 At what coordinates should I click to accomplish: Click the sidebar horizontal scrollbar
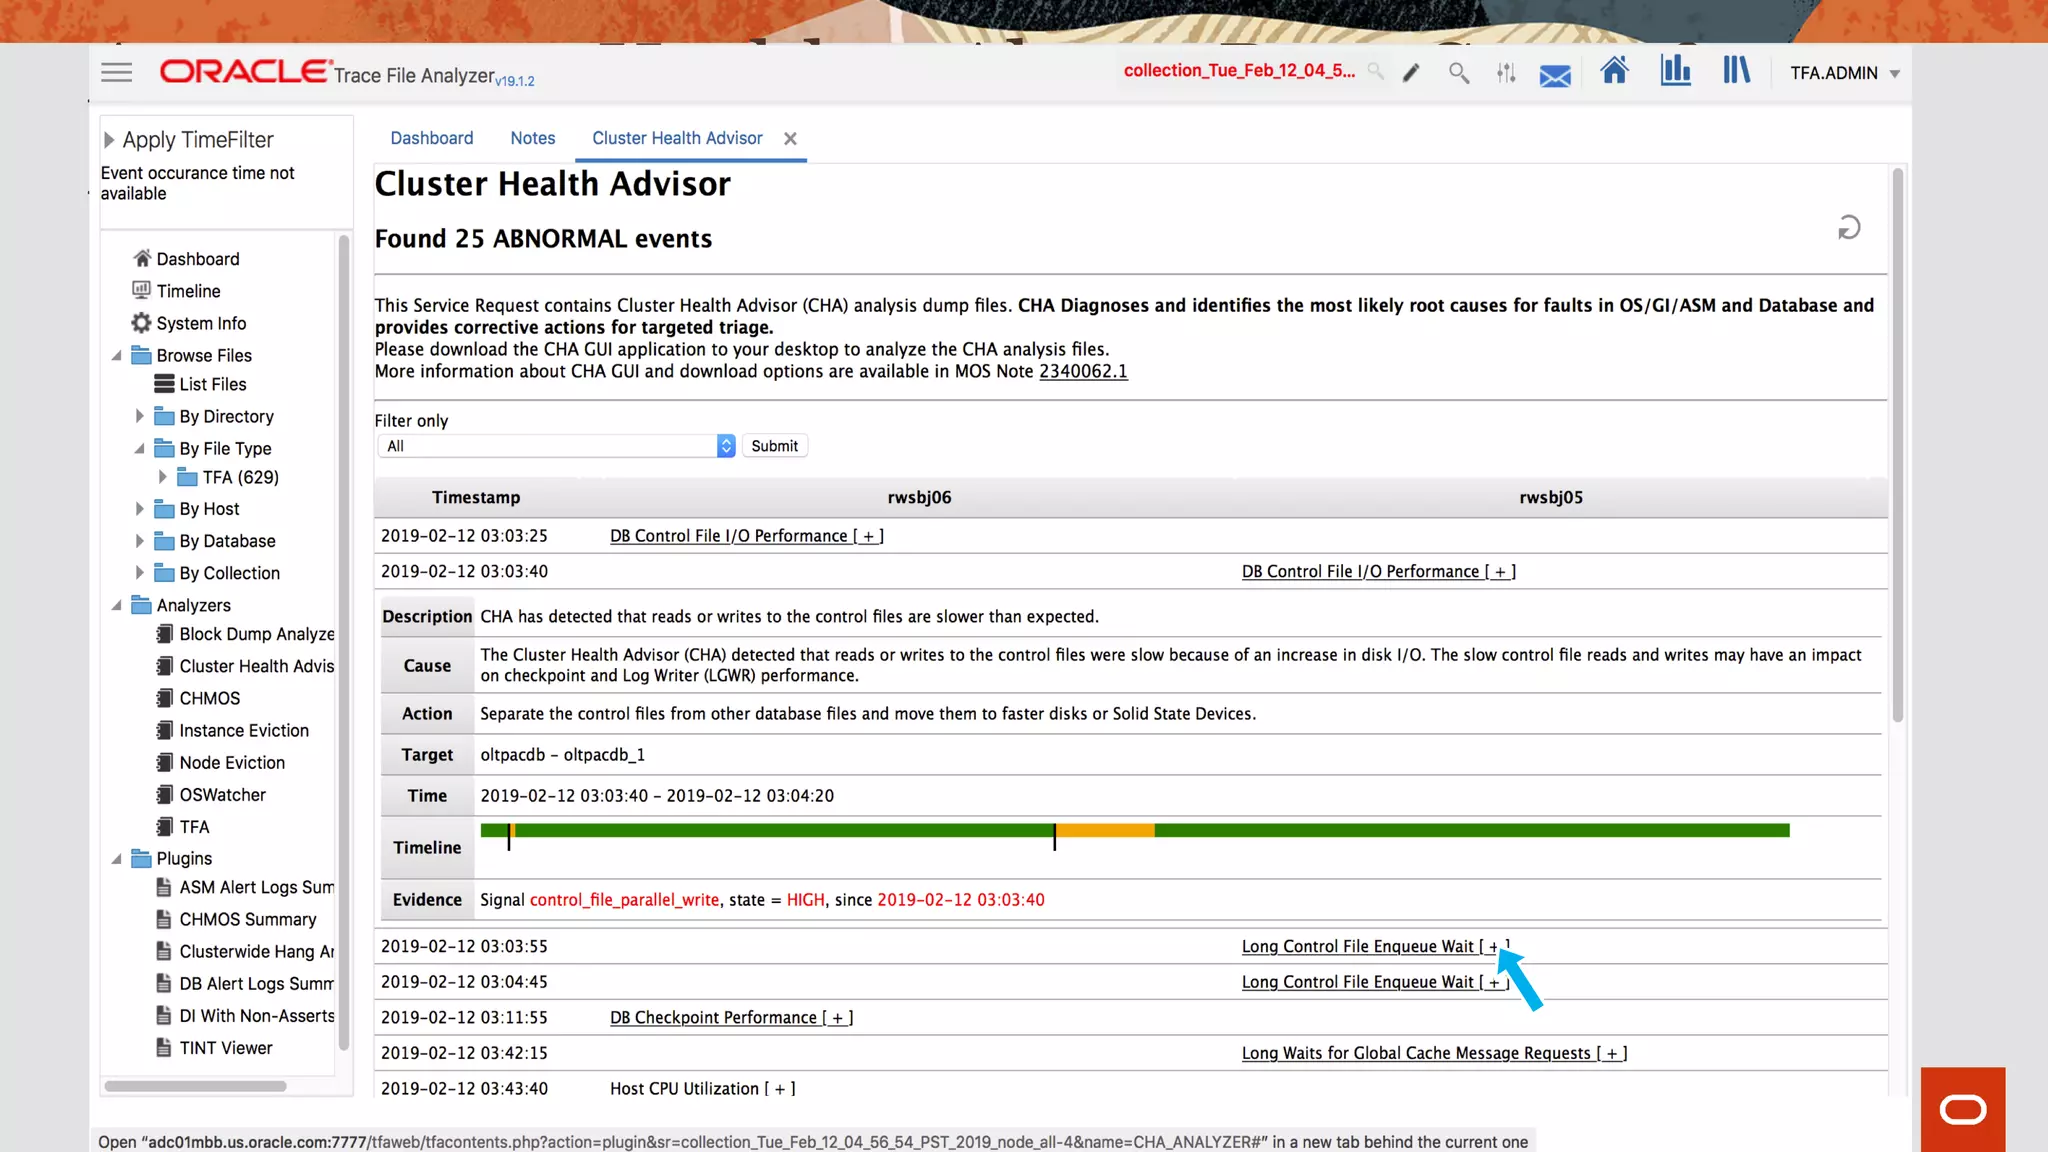coord(196,1086)
